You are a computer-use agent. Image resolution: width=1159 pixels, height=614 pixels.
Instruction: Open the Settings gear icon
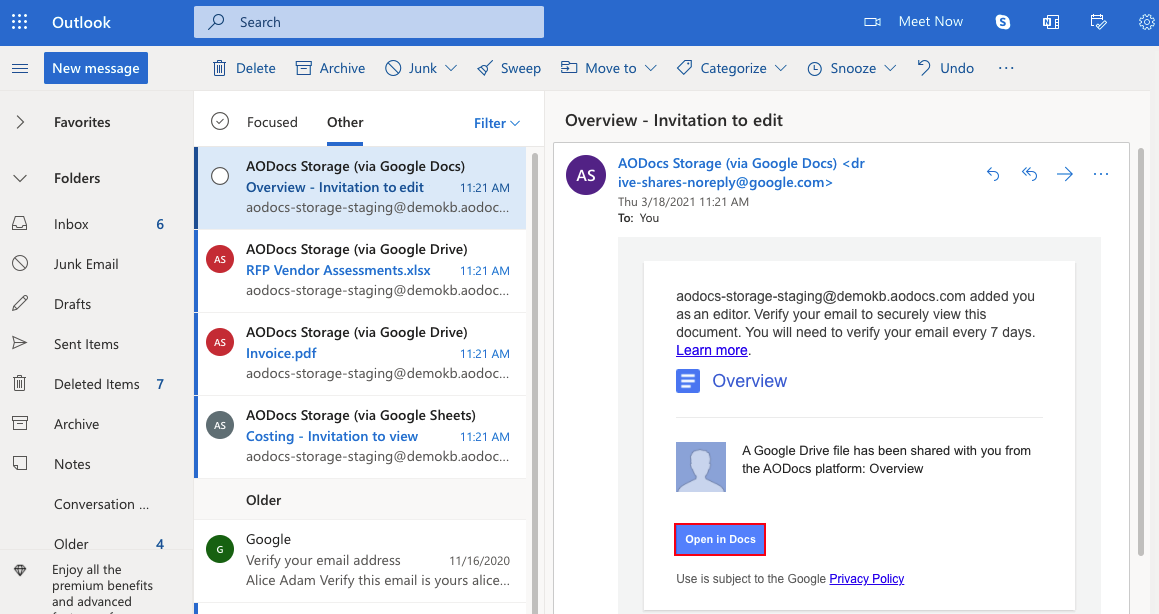click(x=1147, y=22)
